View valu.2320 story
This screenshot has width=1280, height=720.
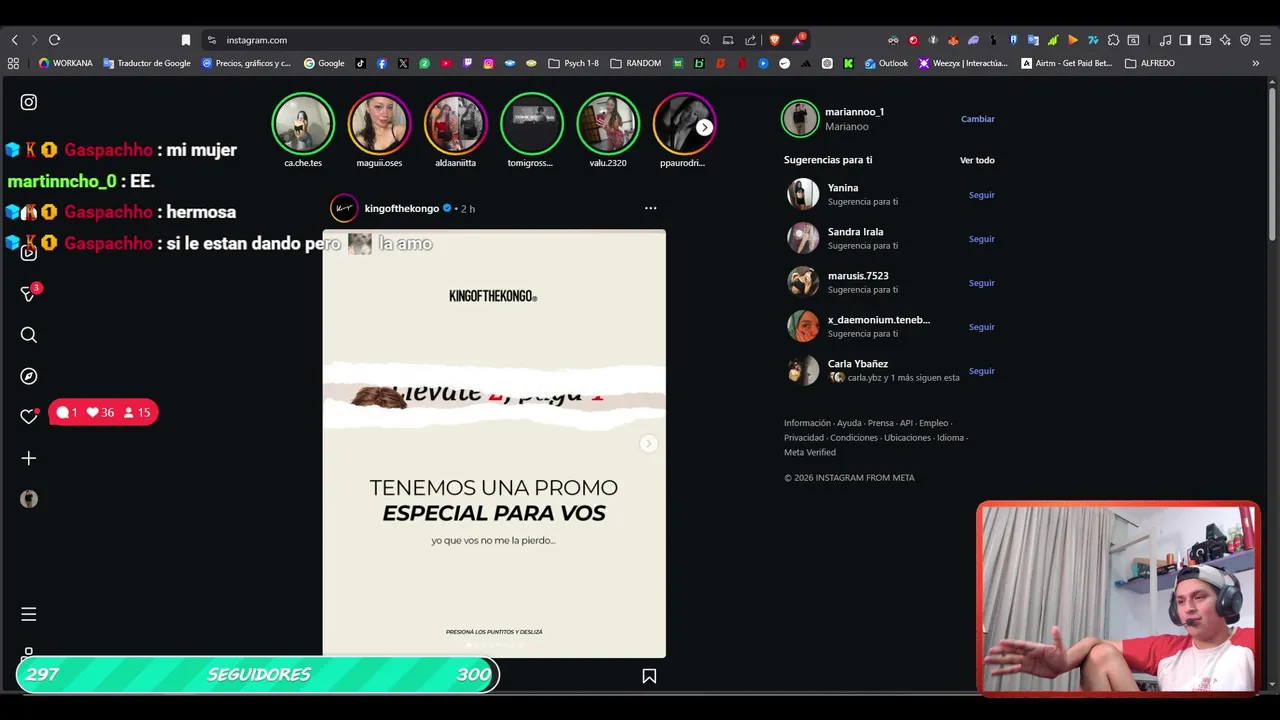point(607,123)
